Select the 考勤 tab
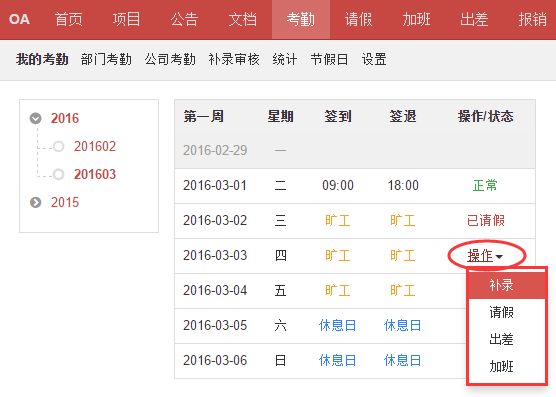Image resolution: width=556 pixels, height=397 pixels. (301, 19)
